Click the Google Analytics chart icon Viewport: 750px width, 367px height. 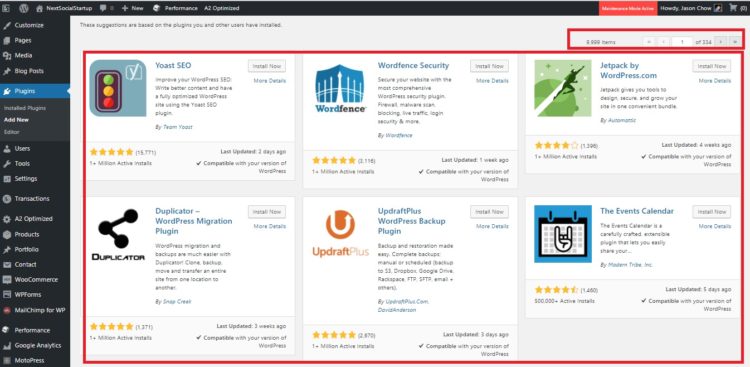coord(7,345)
